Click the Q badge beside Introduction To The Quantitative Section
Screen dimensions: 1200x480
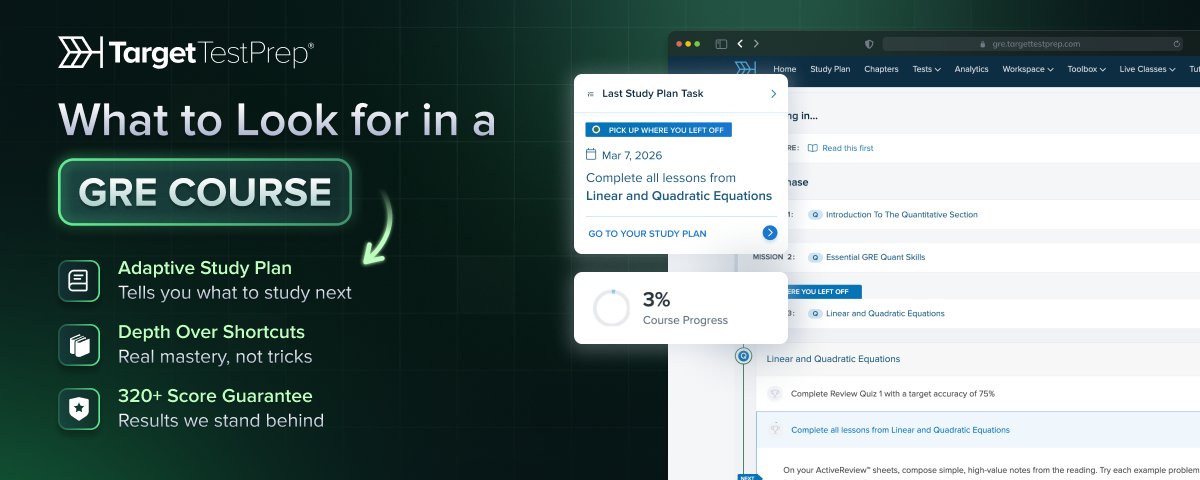point(815,214)
